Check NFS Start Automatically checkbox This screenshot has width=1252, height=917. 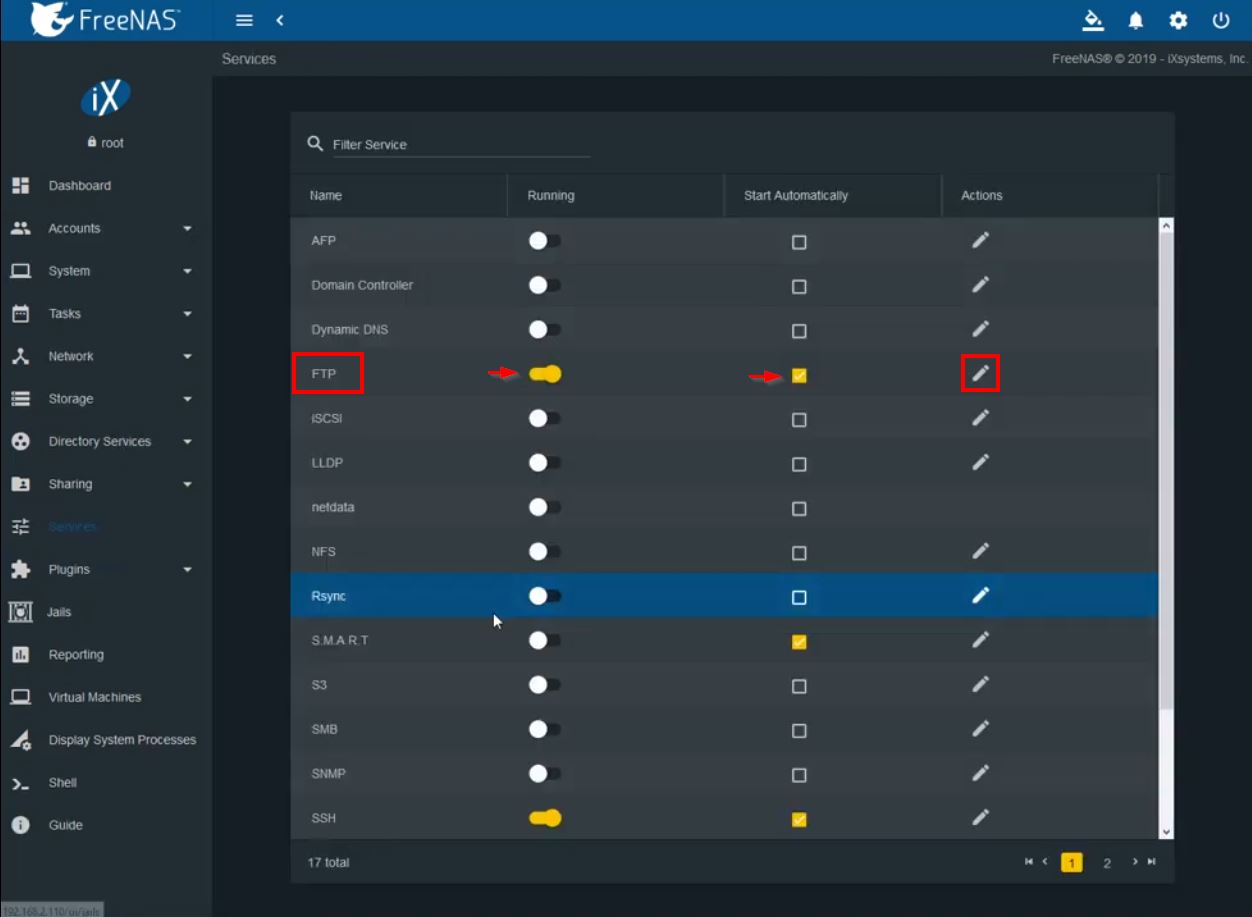tap(799, 553)
